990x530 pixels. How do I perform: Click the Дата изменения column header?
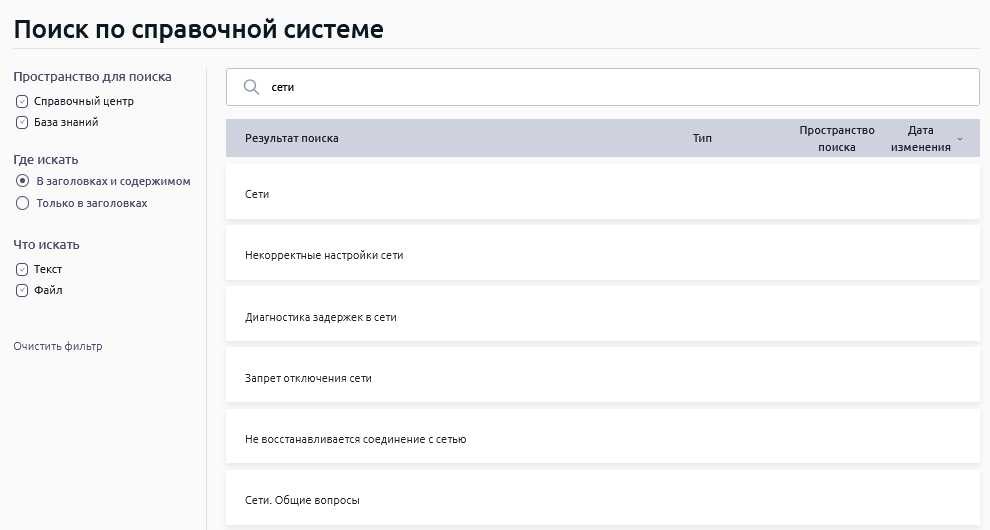[x=920, y=138]
